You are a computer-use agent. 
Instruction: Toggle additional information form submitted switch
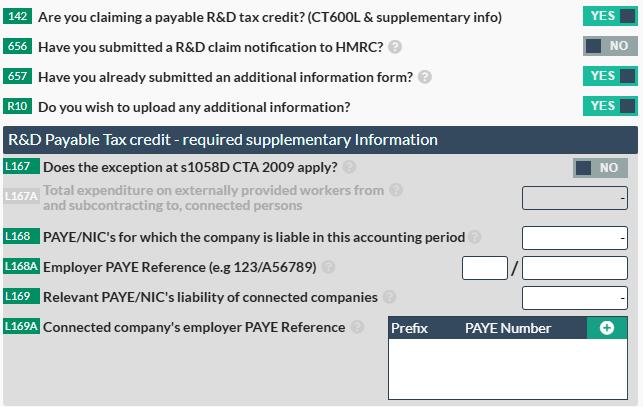tap(610, 76)
